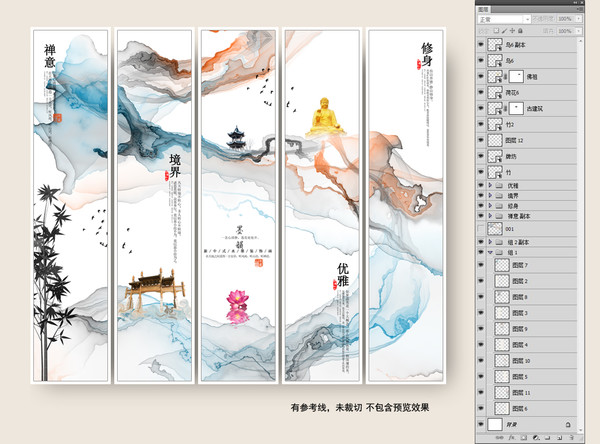This screenshot has height=444, width=600.
Task: Open the blend mode dropdown 正常
Action: click(x=504, y=19)
